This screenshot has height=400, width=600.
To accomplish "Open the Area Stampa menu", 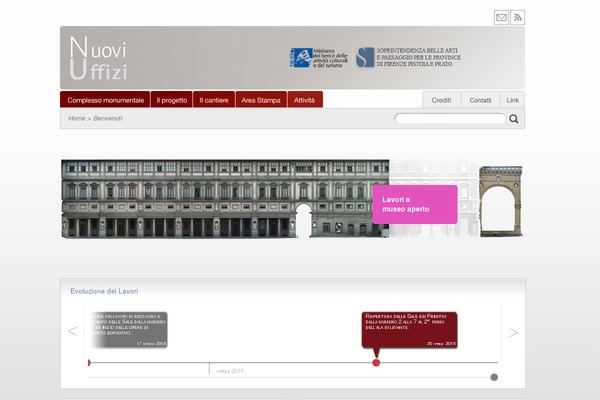I will click(x=261, y=100).
